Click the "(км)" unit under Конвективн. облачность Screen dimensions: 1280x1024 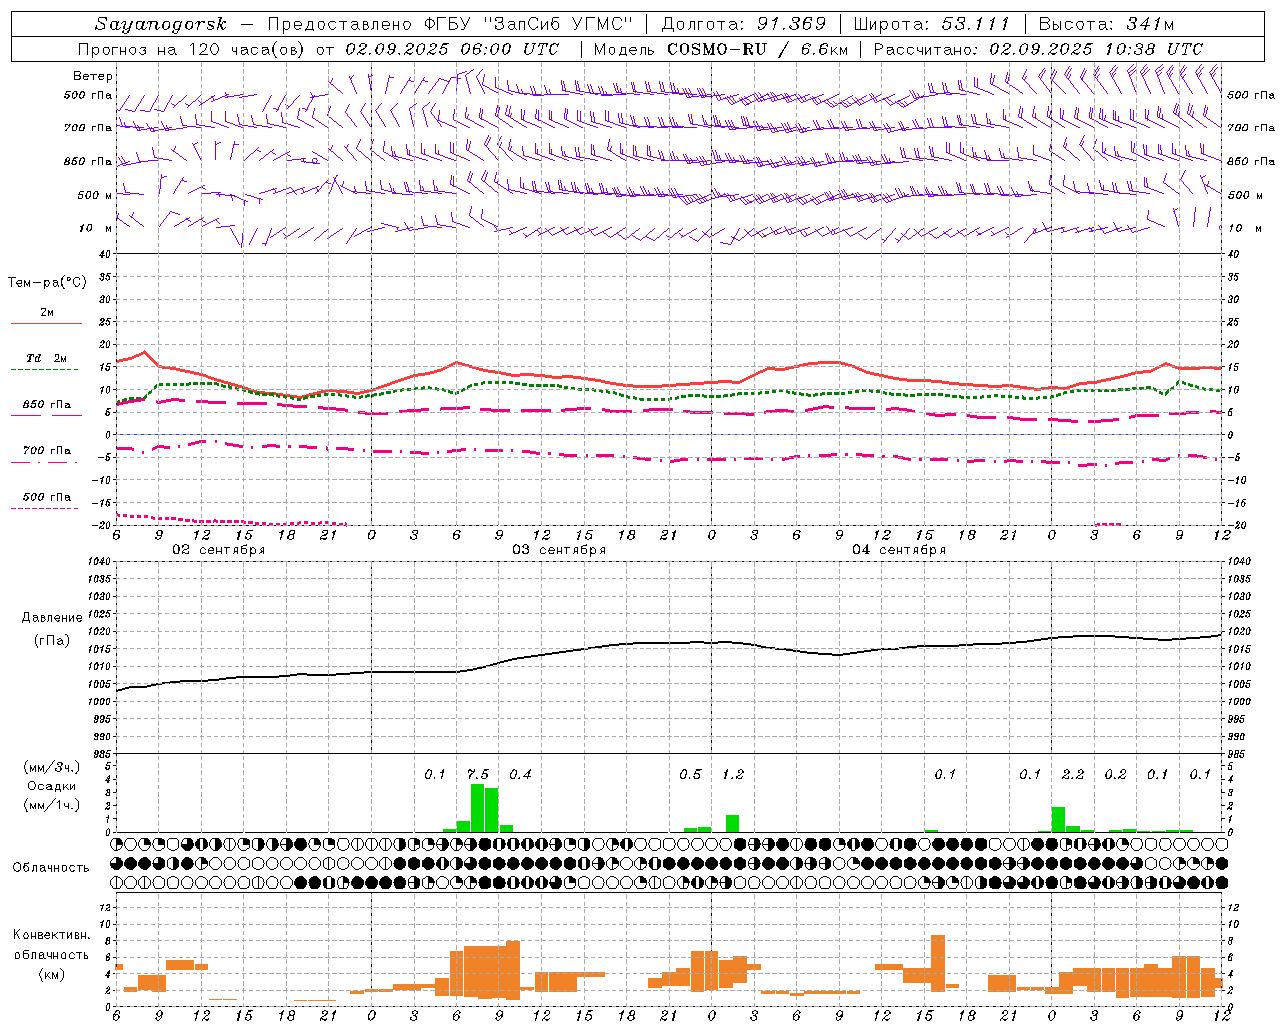pyautogui.click(x=51, y=974)
